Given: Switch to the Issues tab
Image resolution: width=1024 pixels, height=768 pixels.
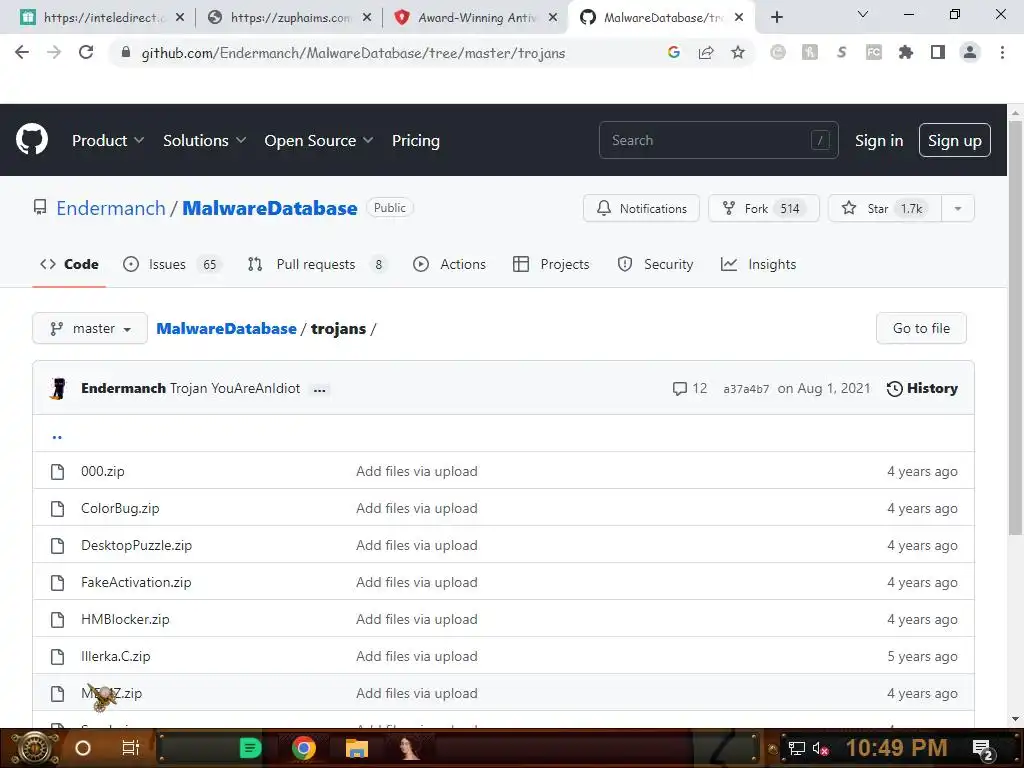Looking at the screenshot, I should (x=173, y=264).
